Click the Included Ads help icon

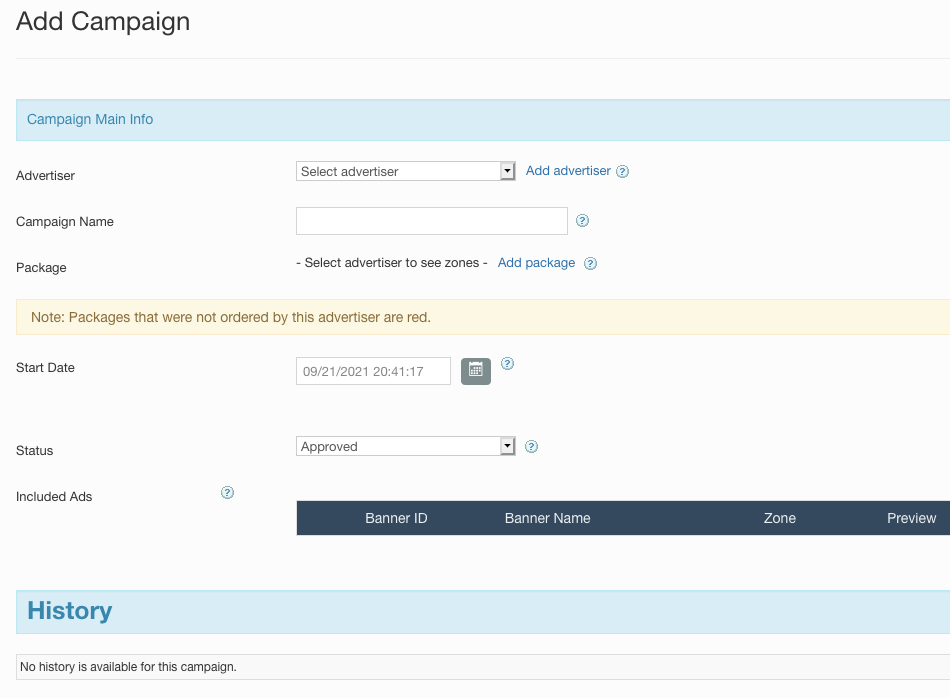point(227,492)
